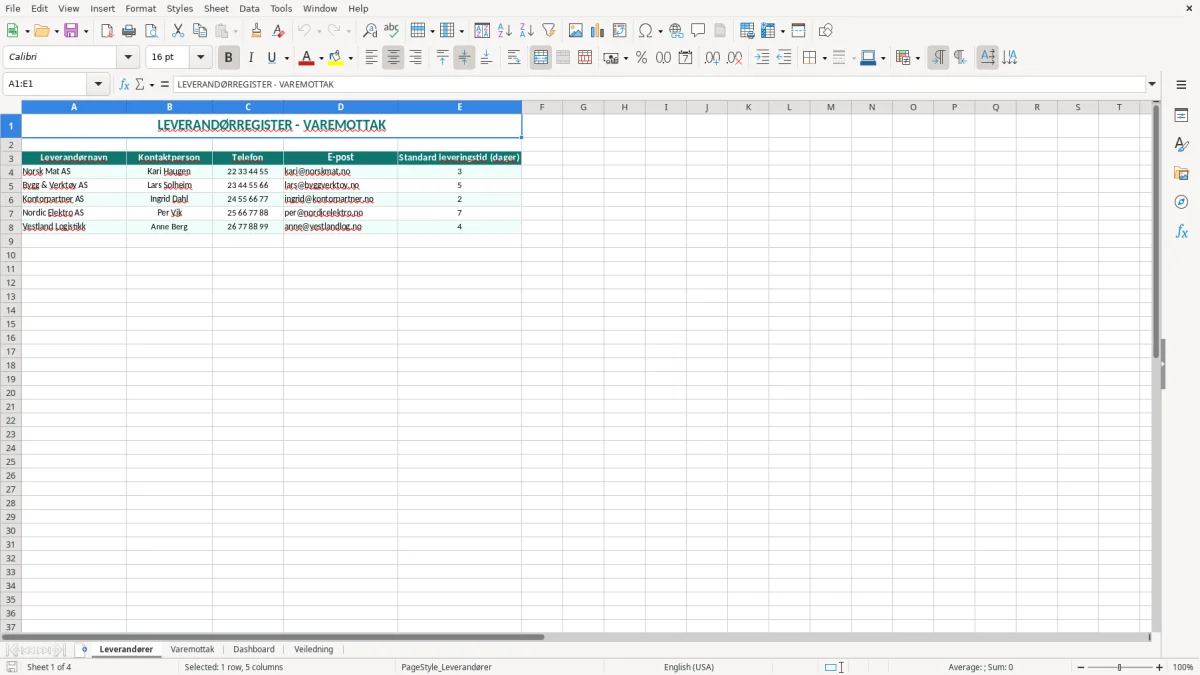Open the Data menu
Screen dimensions: 1200x675
[249, 8]
